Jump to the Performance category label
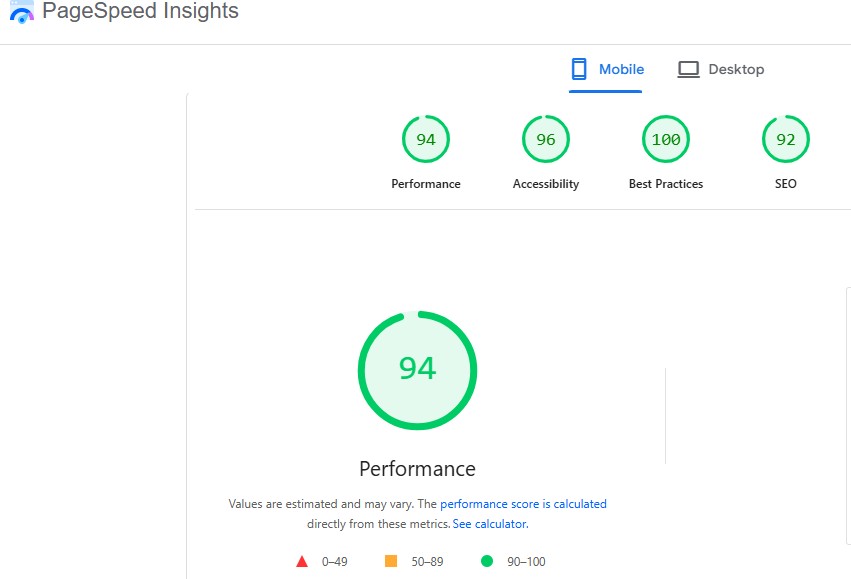The width and height of the screenshot is (851, 579). point(426,184)
